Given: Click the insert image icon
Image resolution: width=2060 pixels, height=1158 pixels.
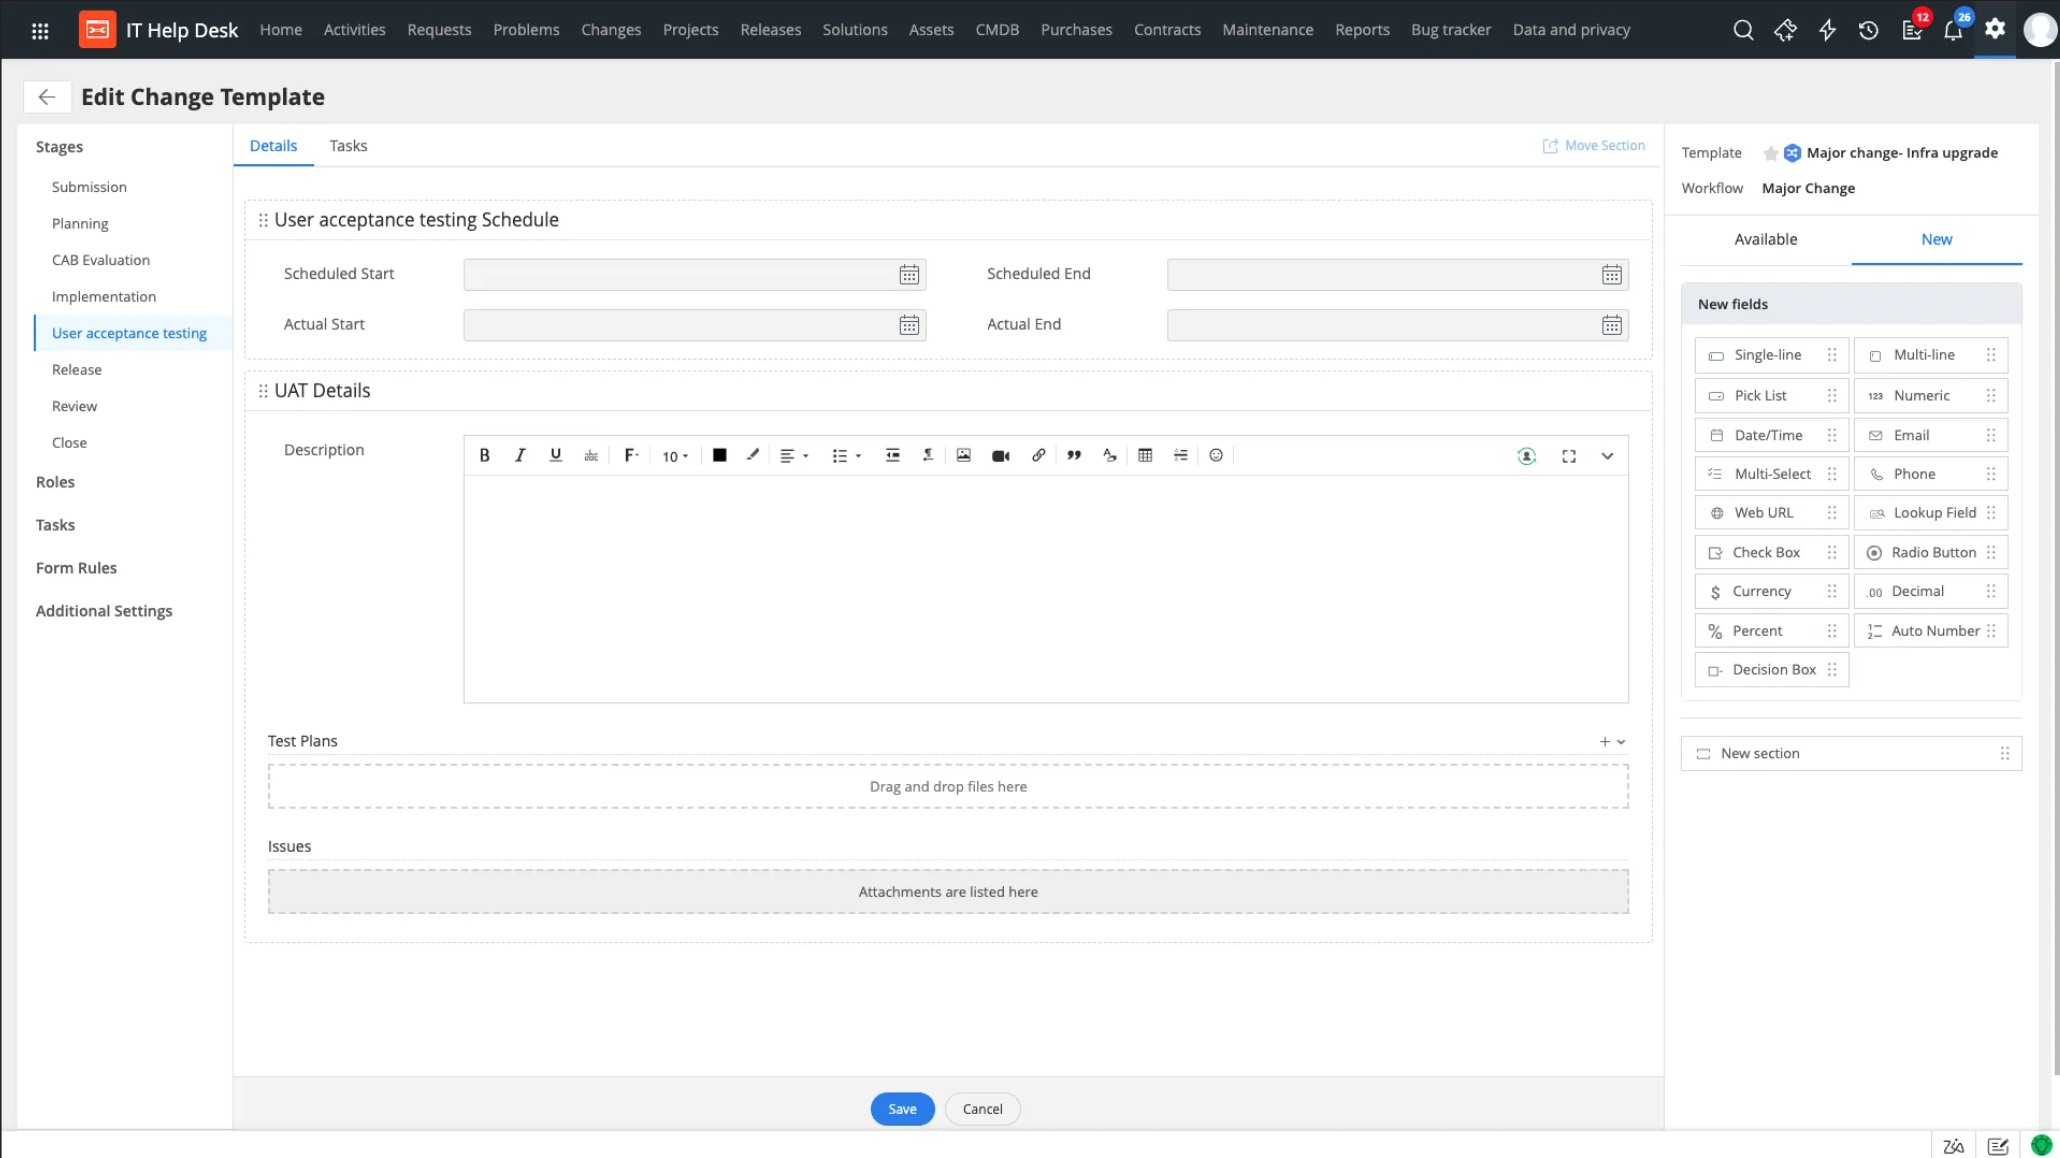Looking at the screenshot, I should point(963,456).
